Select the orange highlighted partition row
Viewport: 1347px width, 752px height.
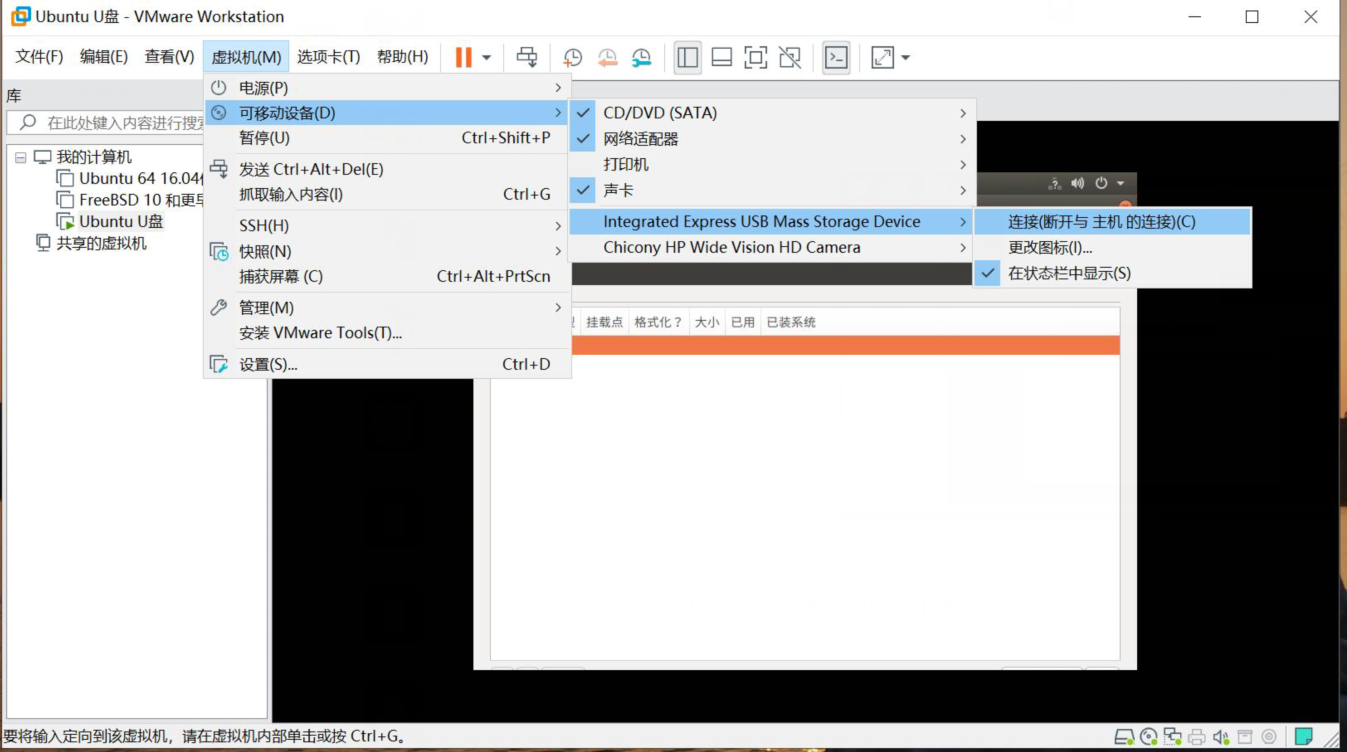click(846, 345)
